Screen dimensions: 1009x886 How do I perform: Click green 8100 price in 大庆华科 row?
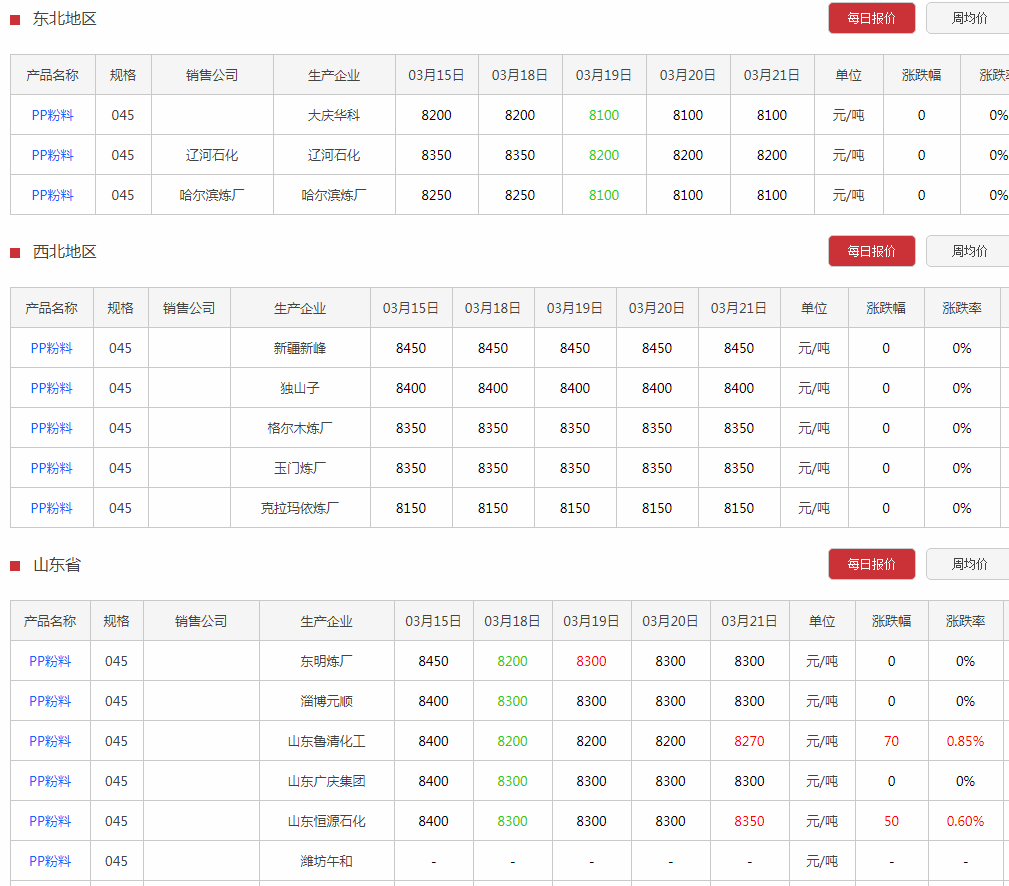click(604, 115)
